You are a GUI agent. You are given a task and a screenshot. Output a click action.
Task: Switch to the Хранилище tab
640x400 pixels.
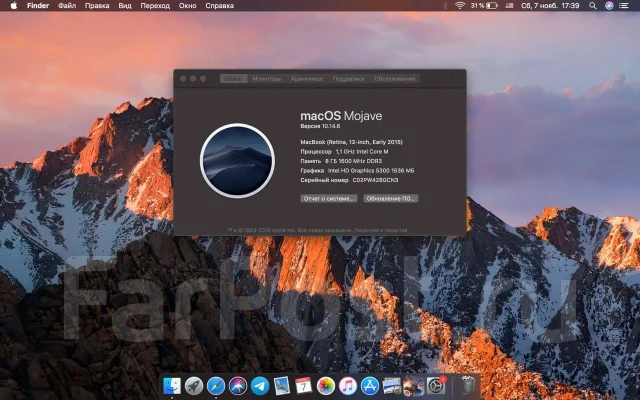click(307, 79)
